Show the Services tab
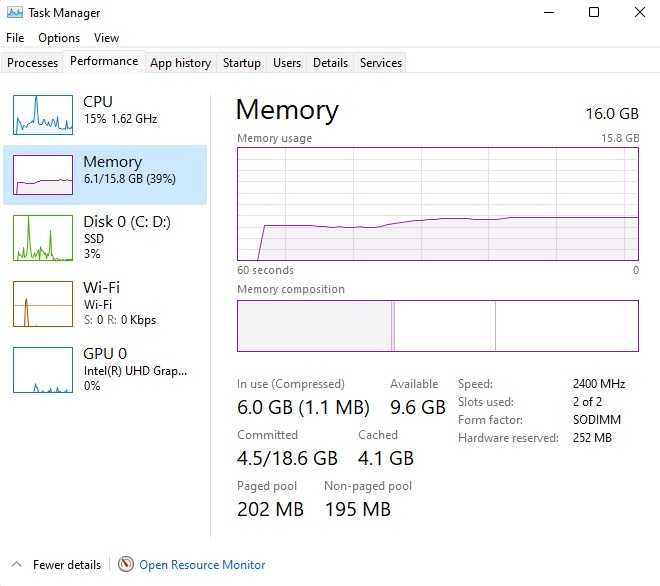Screen dimensions: 660x586 click(x=381, y=63)
